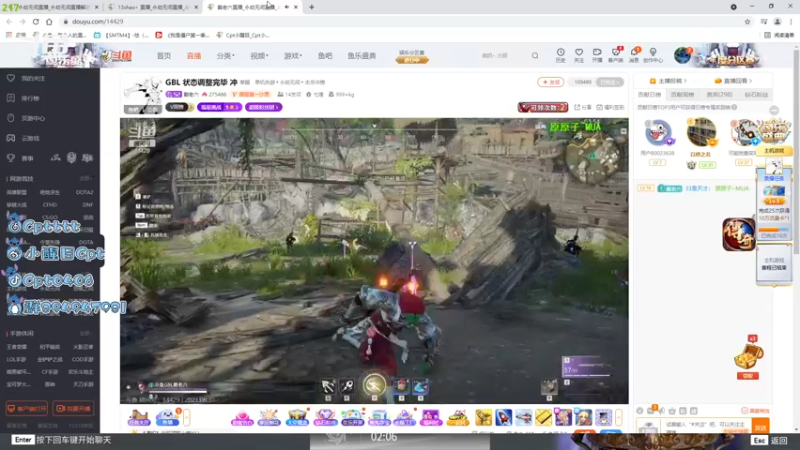Open the 鱼吧 navigation item
Image resolution: width=800 pixels, height=450 pixels.
pyautogui.click(x=325, y=56)
